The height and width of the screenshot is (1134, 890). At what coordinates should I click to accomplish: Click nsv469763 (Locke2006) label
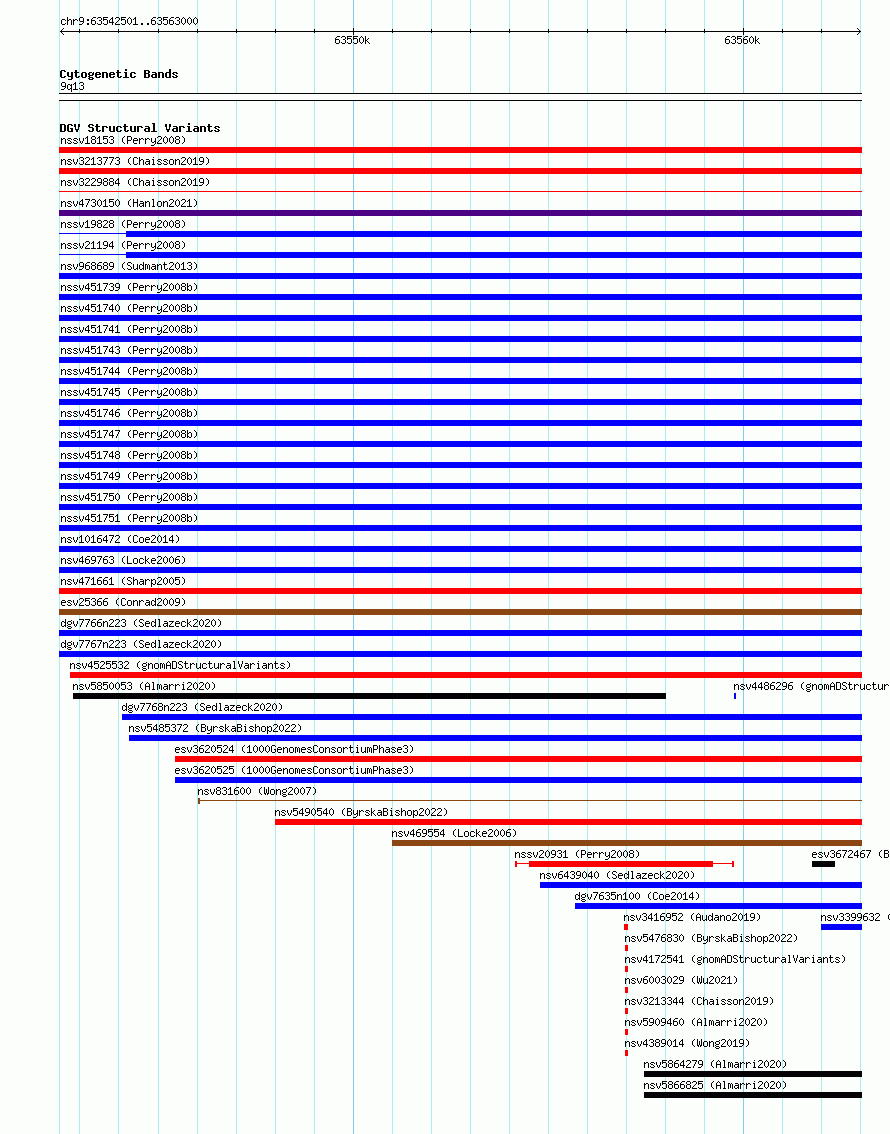coord(123,560)
